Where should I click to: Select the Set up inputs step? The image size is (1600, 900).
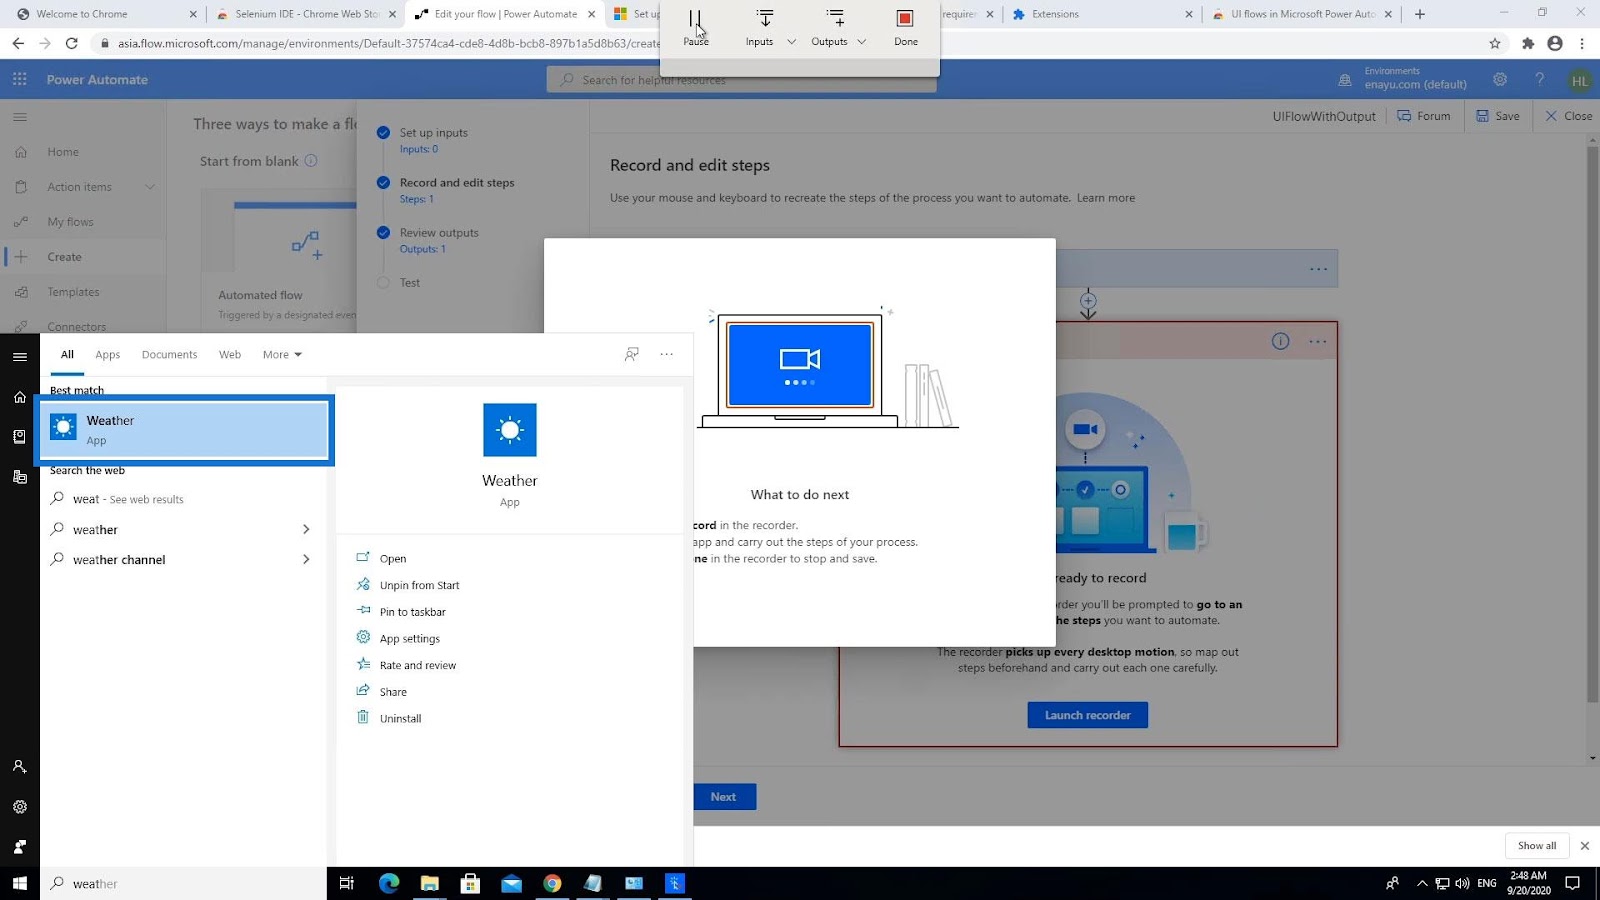pyautogui.click(x=433, y=133)
